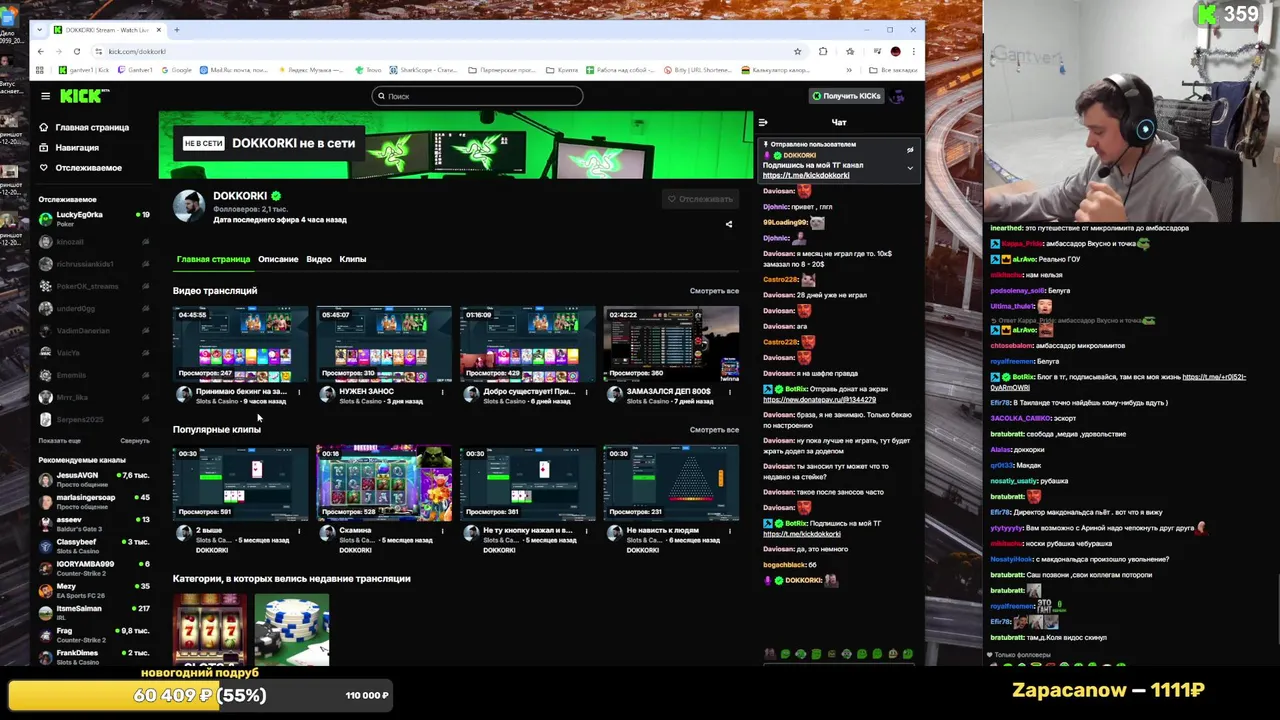1280x720 pixels.
Task: Open recommended channel ItsmeSaiman
Action: point(93,612)
